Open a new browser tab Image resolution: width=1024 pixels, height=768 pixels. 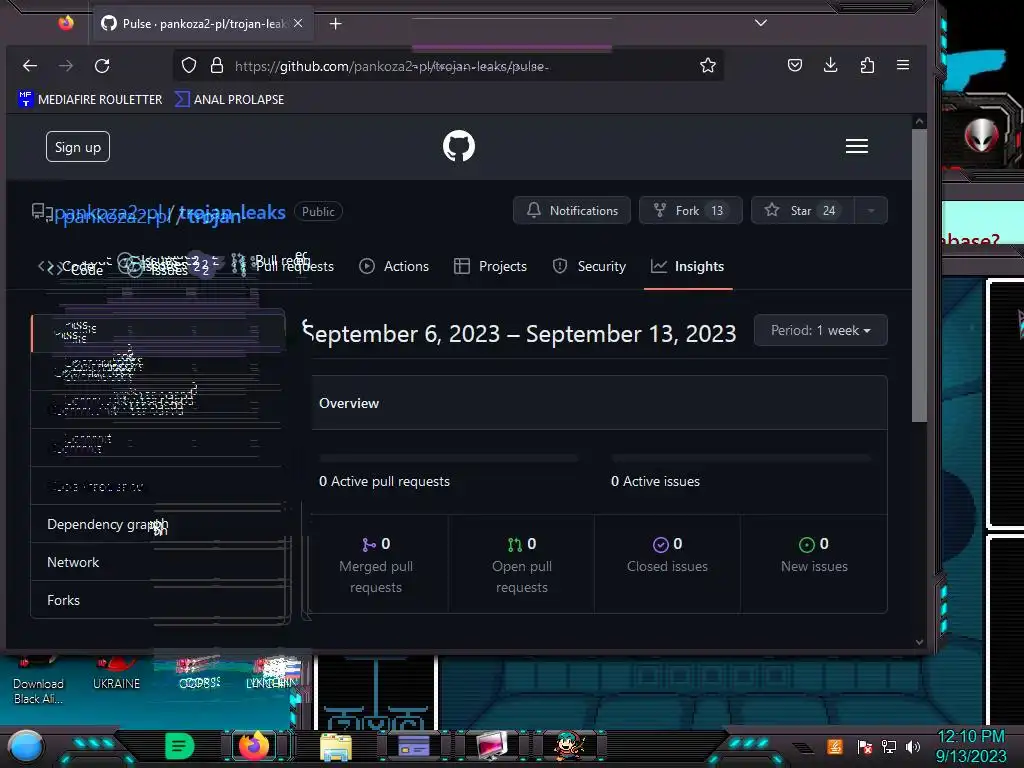tap(336, 24)
